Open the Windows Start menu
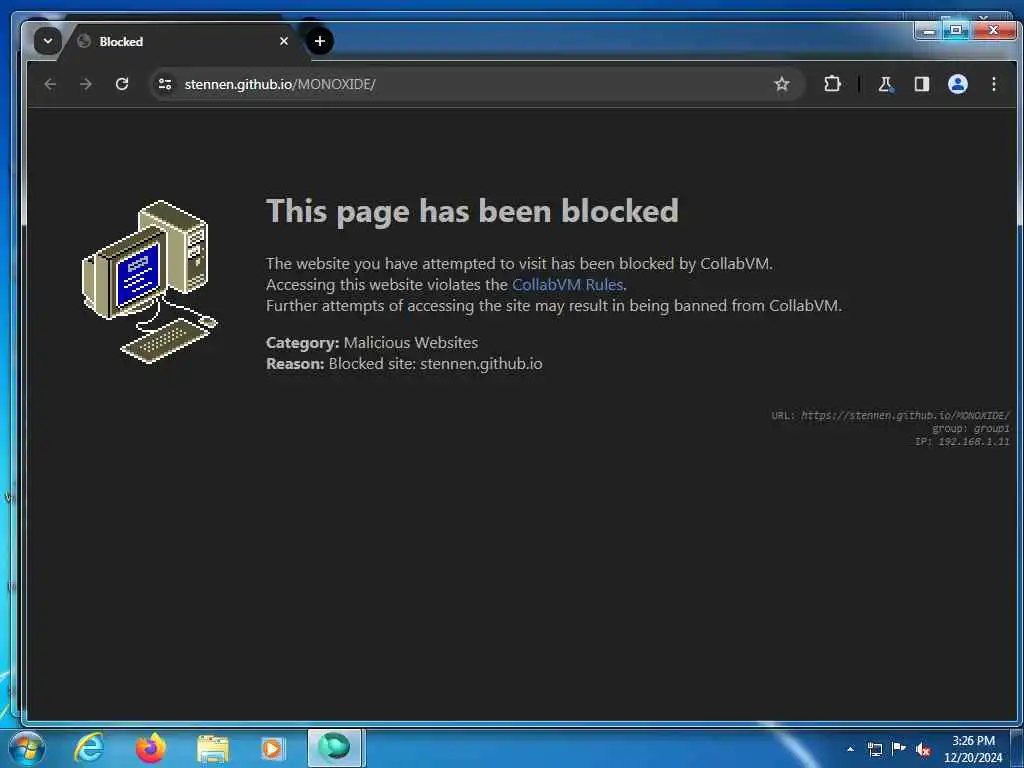The image size is (1024, 768). [27, 748]
